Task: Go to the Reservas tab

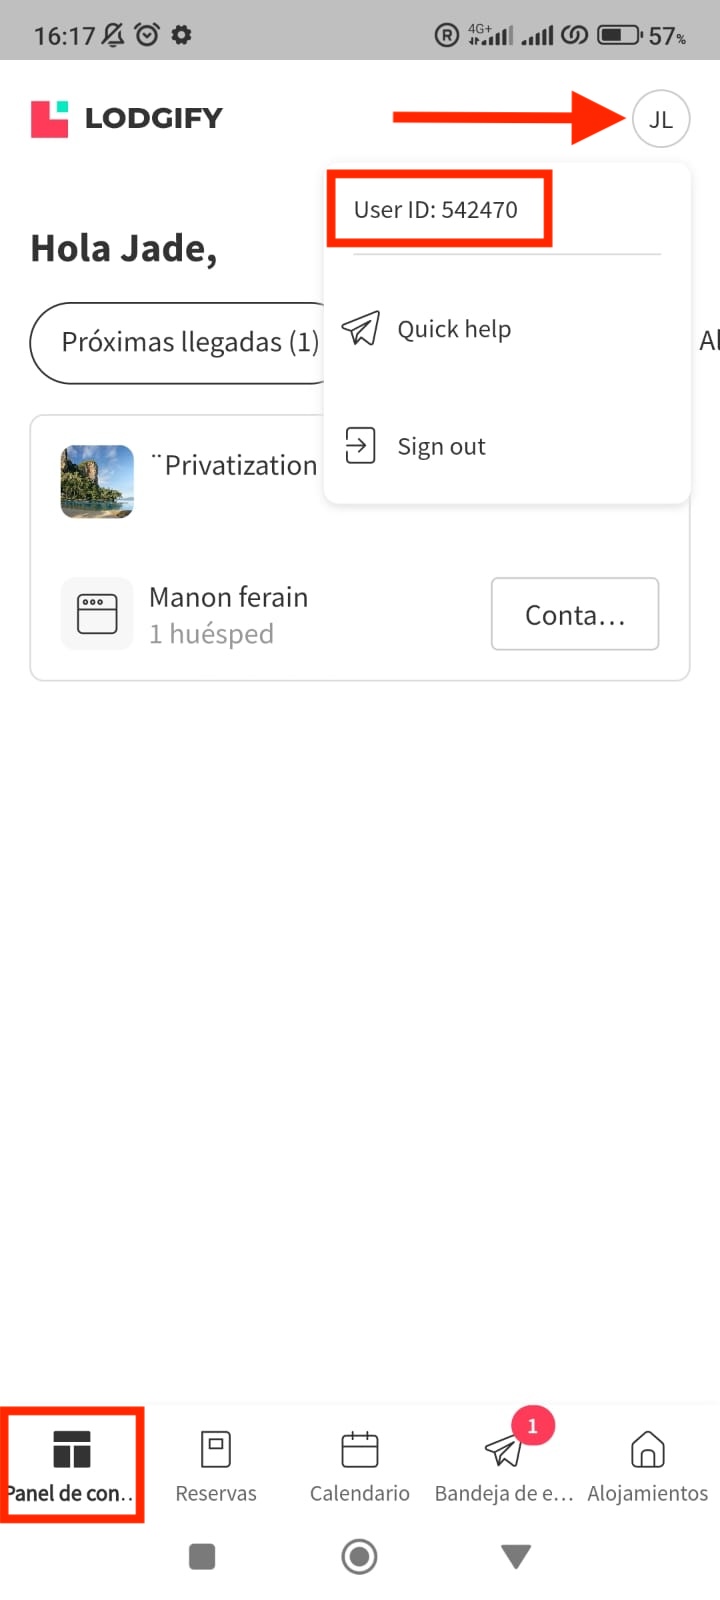Action: click(x=216, y=1465)
